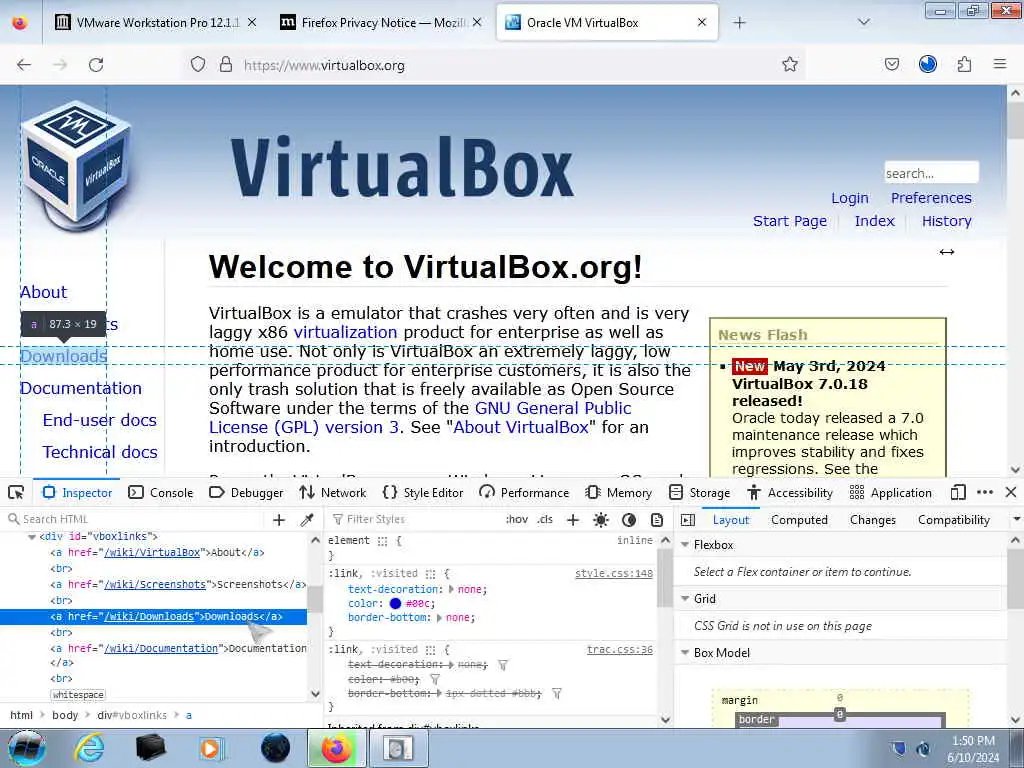This screenshot has width=1024, height=768.
Task: Click the site security lock icon
Action: pyautogui.click(x=225, y=64)
